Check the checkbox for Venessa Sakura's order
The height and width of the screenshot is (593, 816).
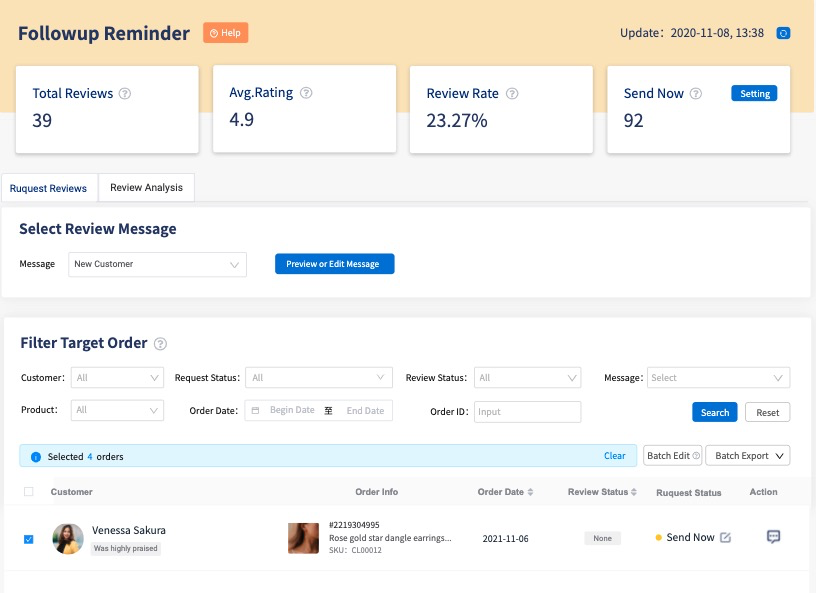(x=28, y=538)
